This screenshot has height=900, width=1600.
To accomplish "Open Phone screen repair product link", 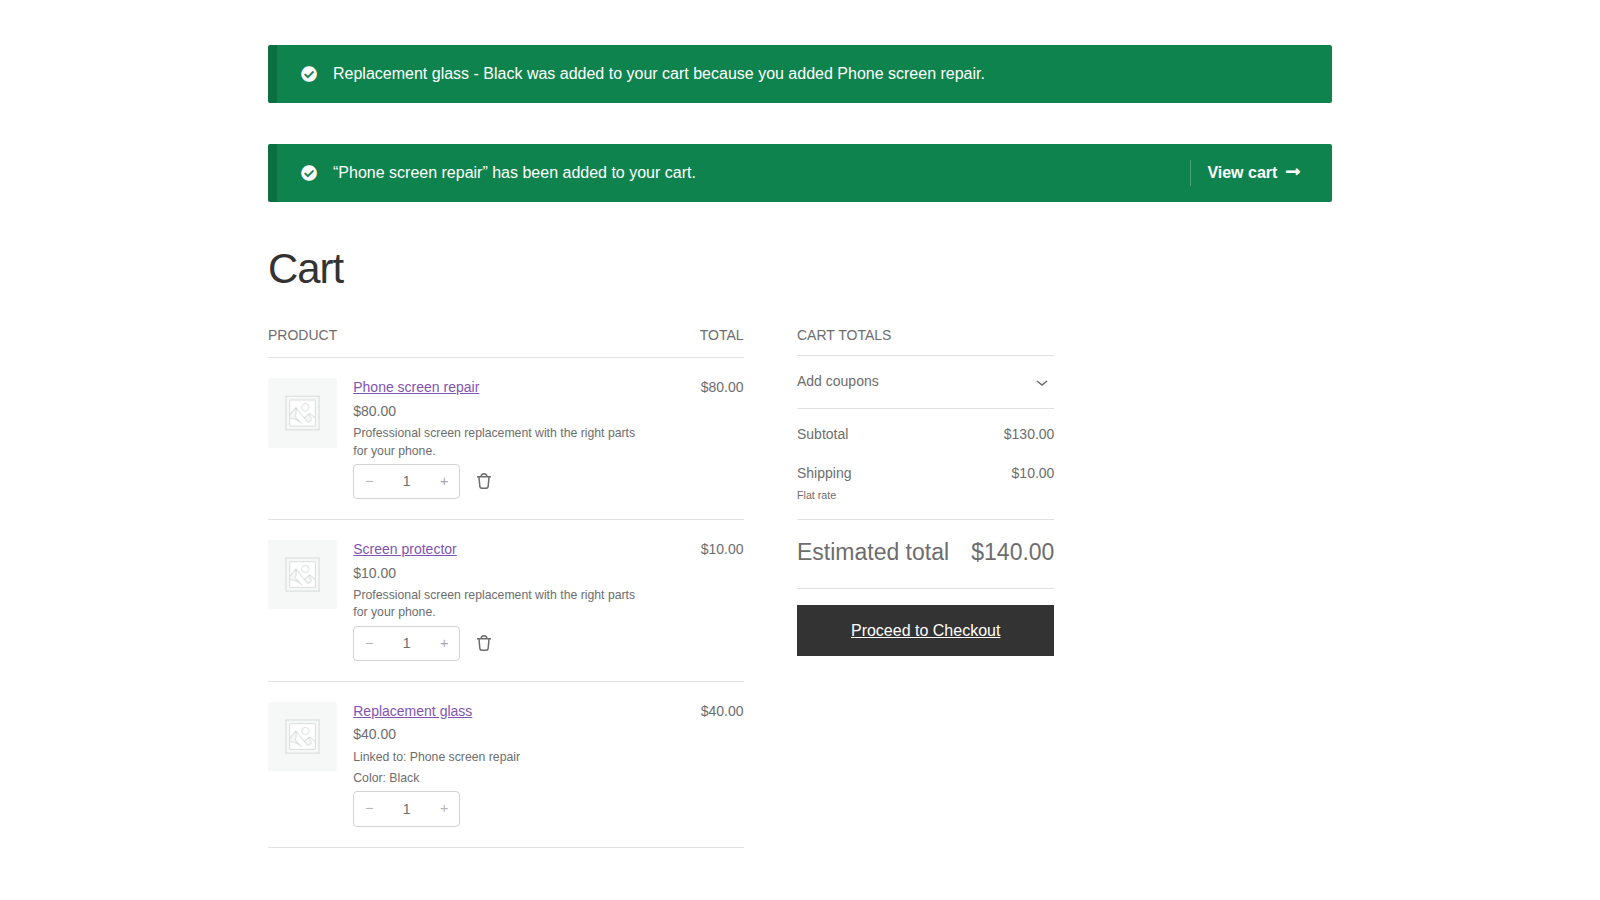I will coord(416,387).
